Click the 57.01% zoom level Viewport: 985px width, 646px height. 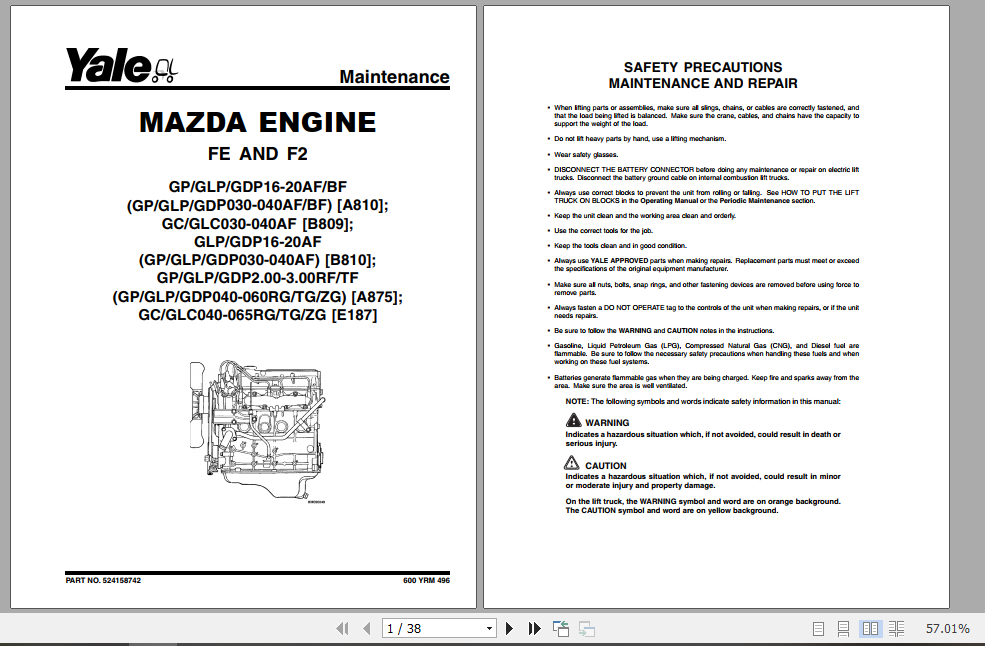(x=947, y=628)
